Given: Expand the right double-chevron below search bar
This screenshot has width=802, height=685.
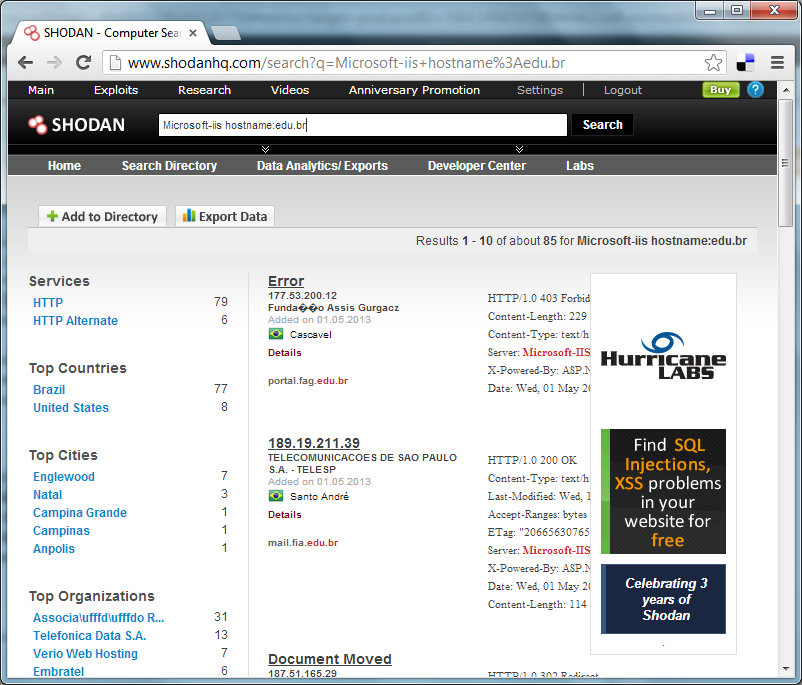Looking at the screenshot, I should (519, 149).
